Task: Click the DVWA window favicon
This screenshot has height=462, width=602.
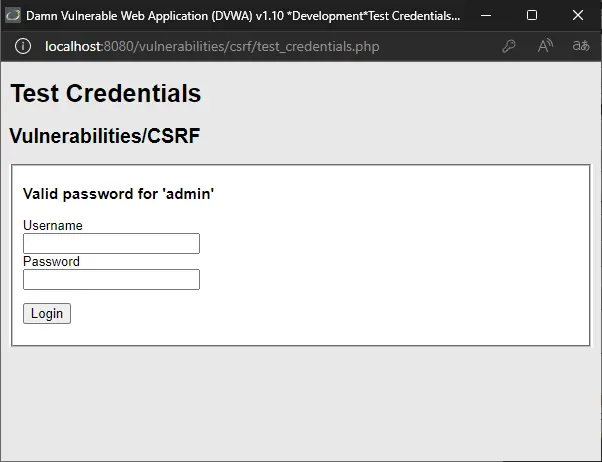Action: coord(13,16)
